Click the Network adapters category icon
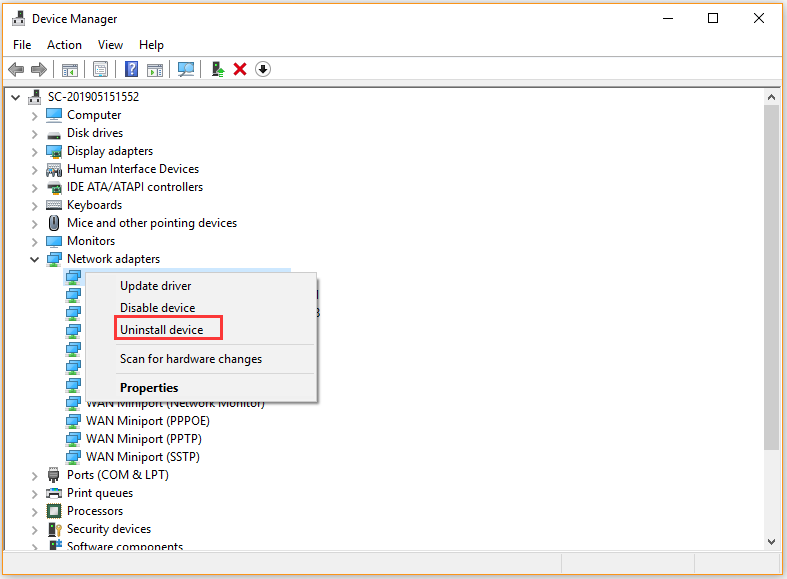 click(54, 259)
